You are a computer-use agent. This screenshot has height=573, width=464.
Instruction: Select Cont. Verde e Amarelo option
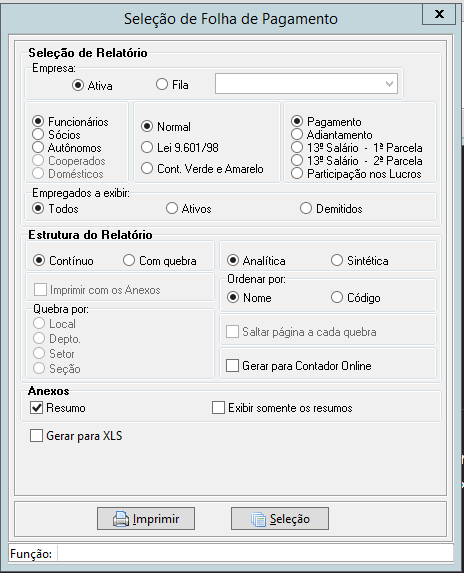(147, 168)
